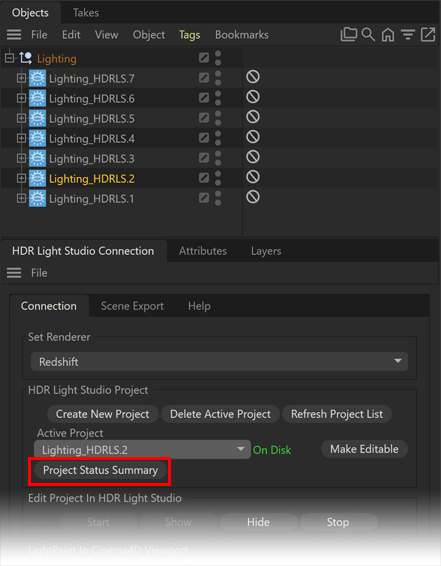Open the Set Renderer Redshift dropdown
The image size is (441, 566).
point(219,362)
